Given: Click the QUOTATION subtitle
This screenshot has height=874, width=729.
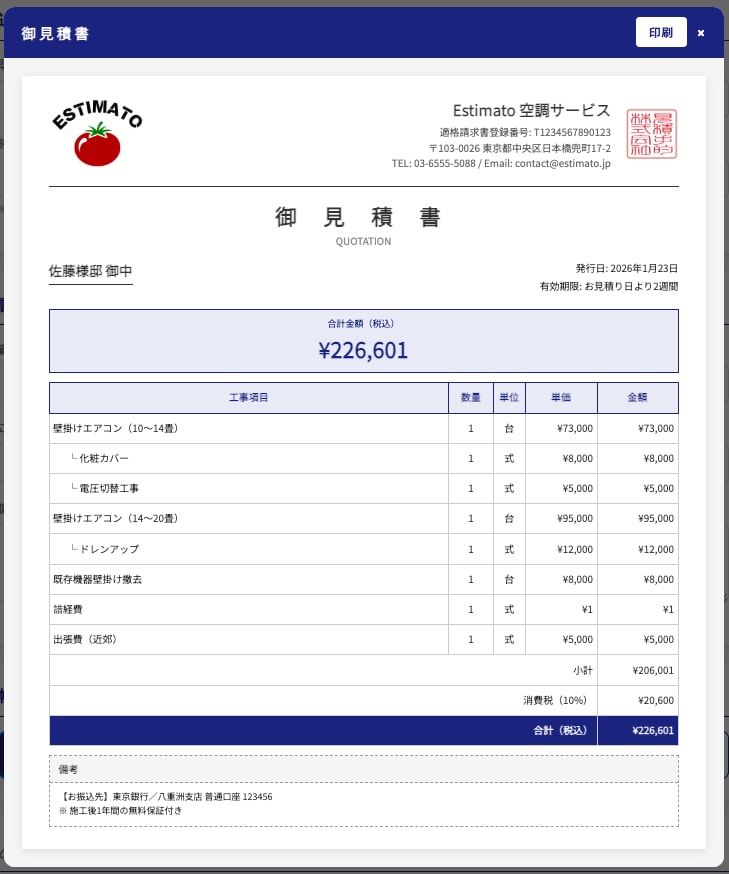Looking at the screenshot, I should pyautogui.click(x=363, y=241).
